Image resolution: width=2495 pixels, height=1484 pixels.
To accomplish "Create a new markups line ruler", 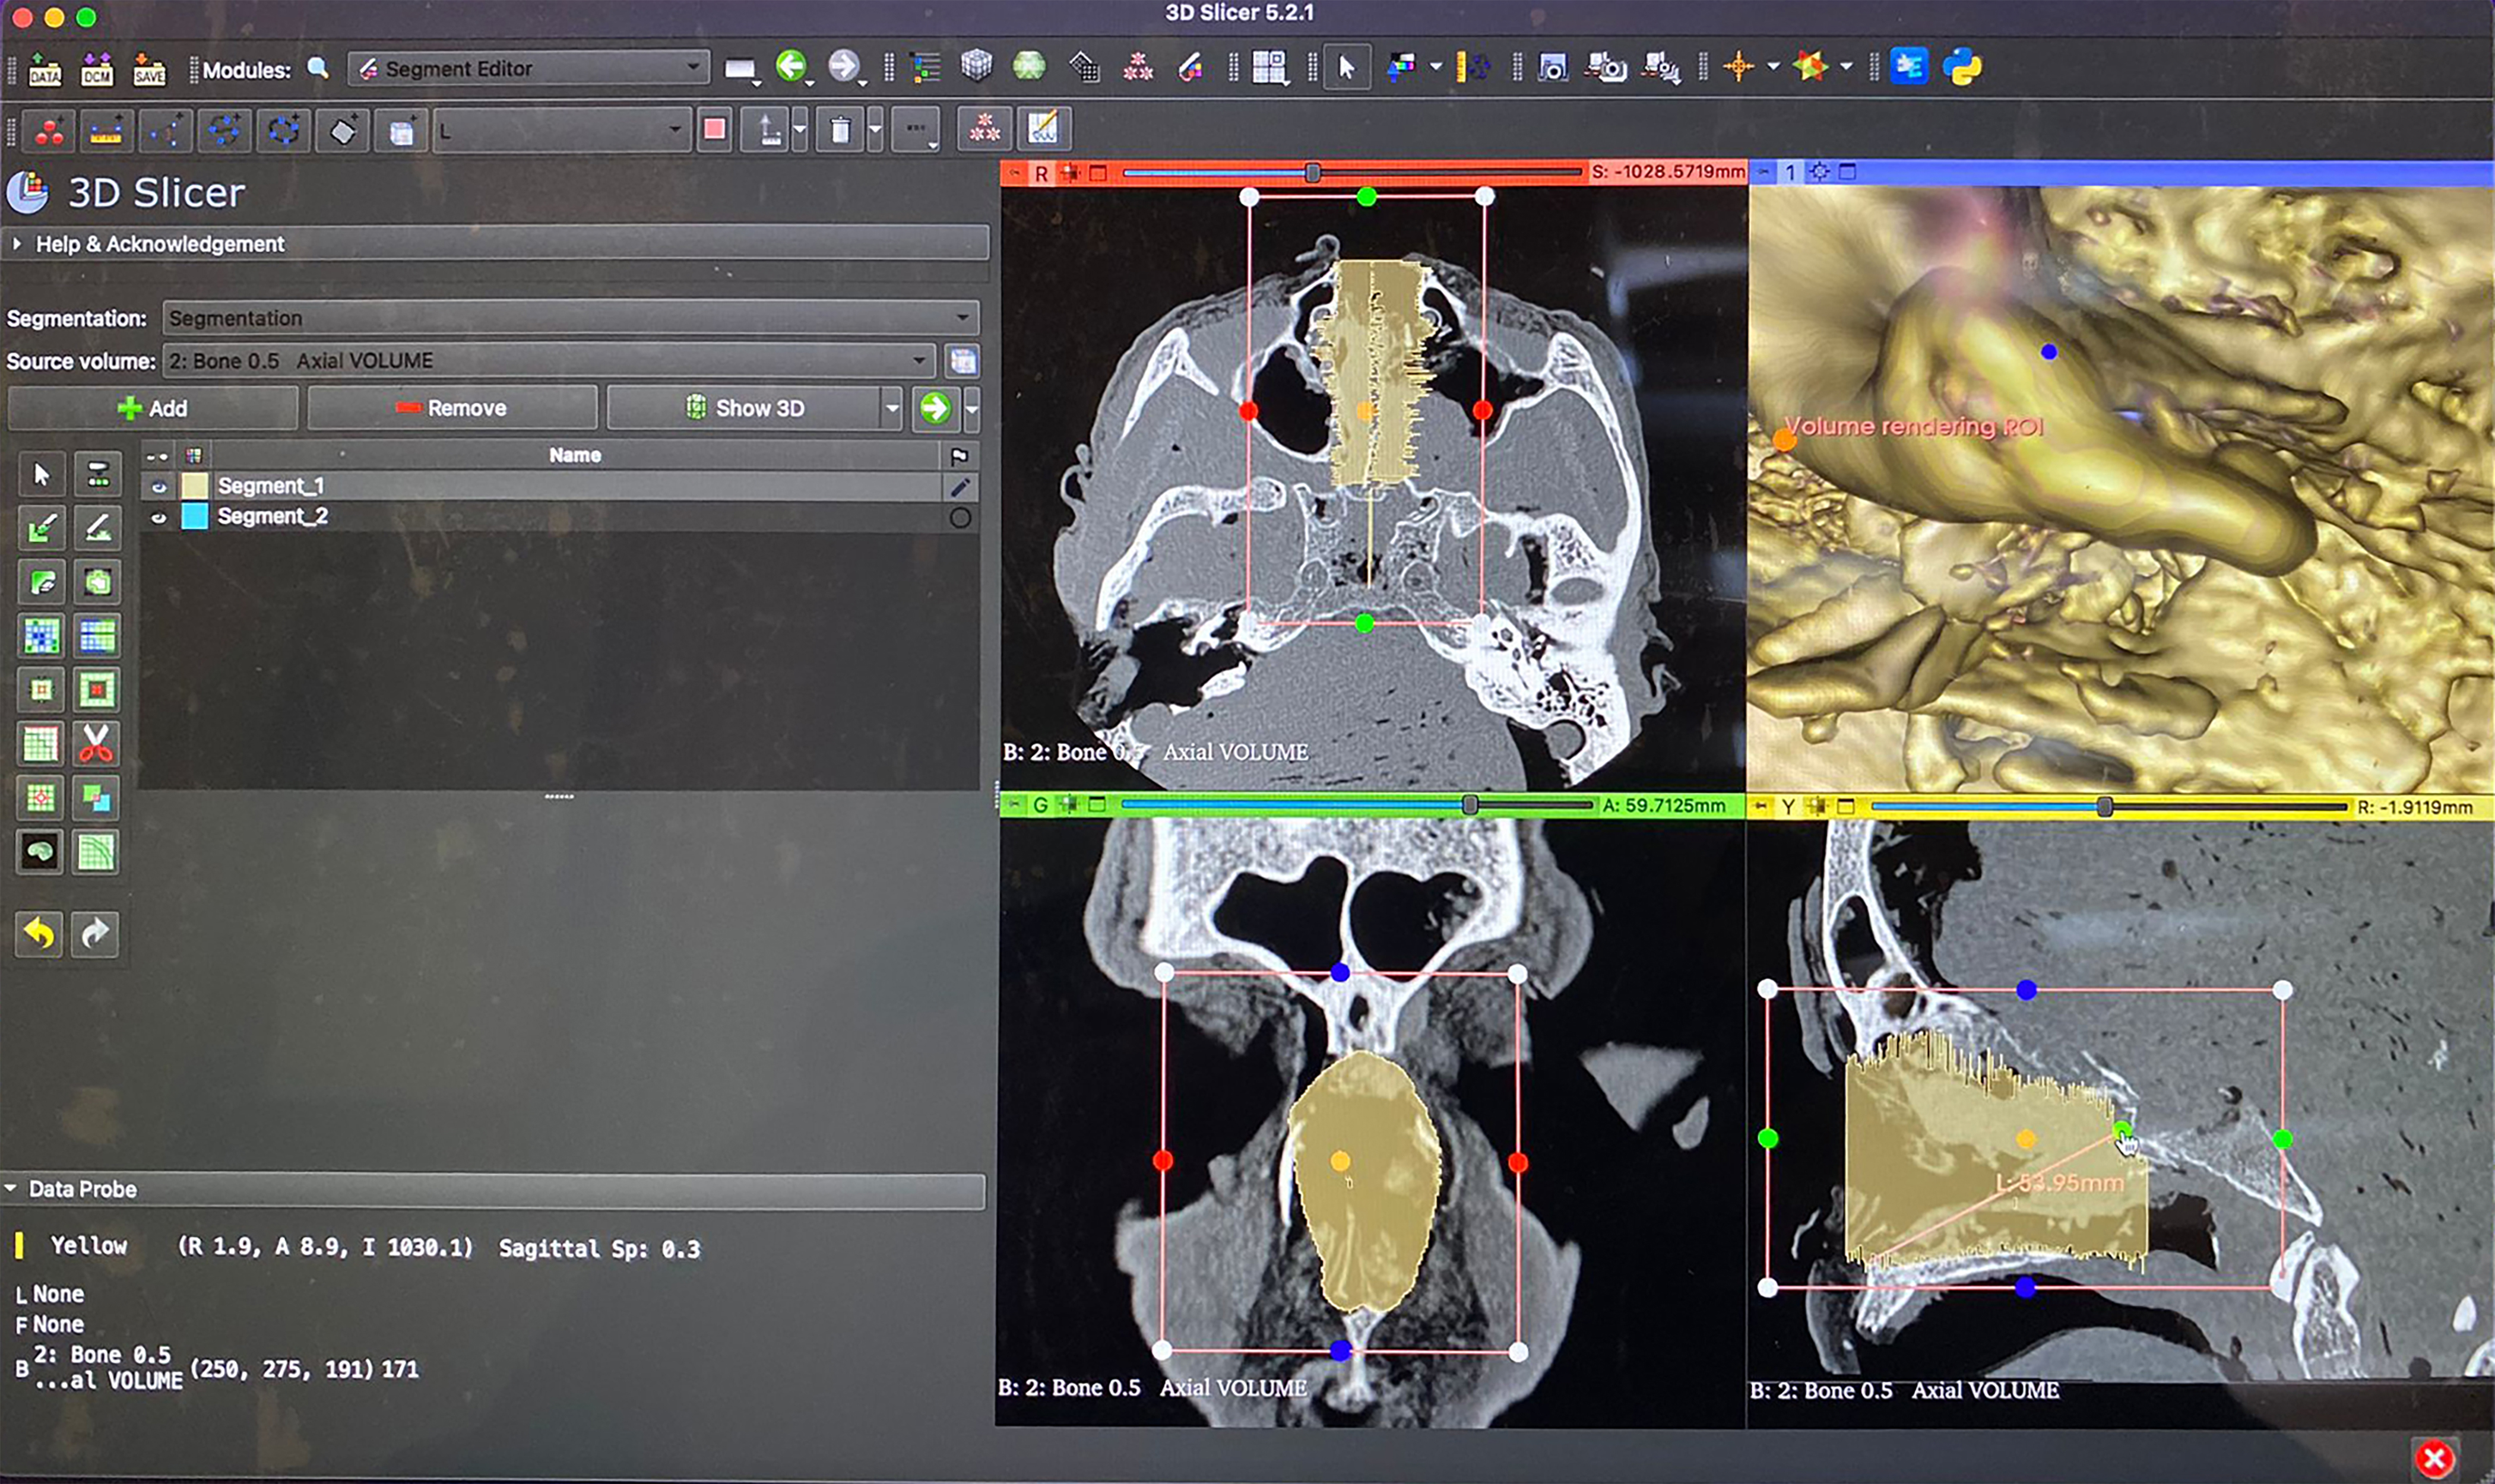I will coord(106,130).
